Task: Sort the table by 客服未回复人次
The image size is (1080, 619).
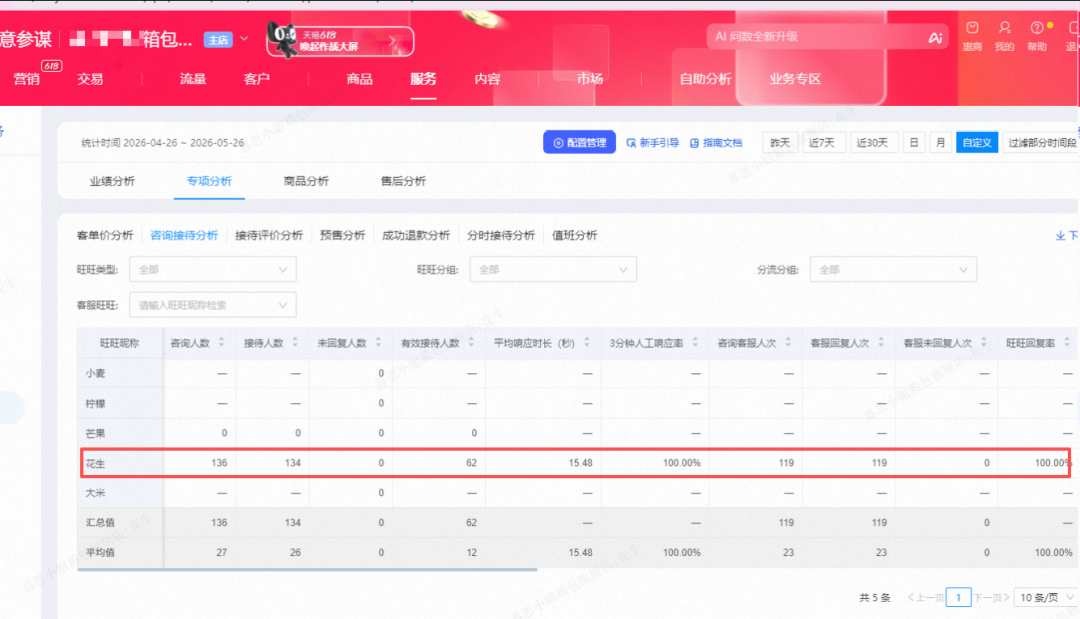Action: click(x=984, y=342)
